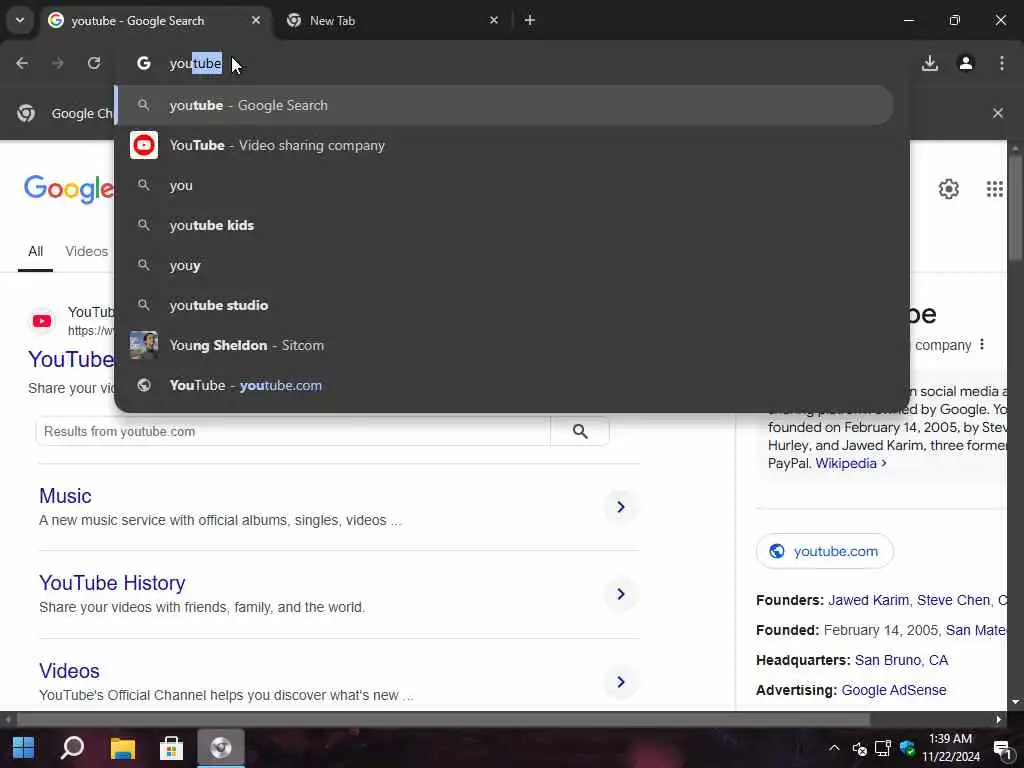Dismiss the Google Chrome infobar

coord(998,113)
